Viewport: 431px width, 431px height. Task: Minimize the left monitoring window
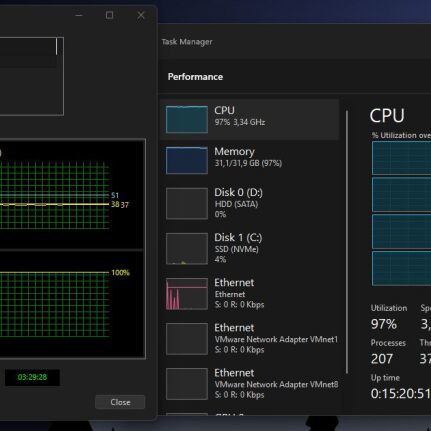pos(79,15)
